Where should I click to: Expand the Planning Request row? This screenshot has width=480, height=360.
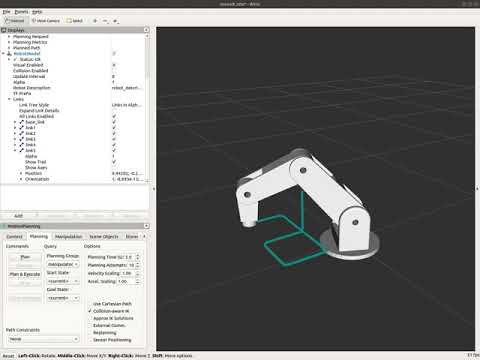(9, 37)
